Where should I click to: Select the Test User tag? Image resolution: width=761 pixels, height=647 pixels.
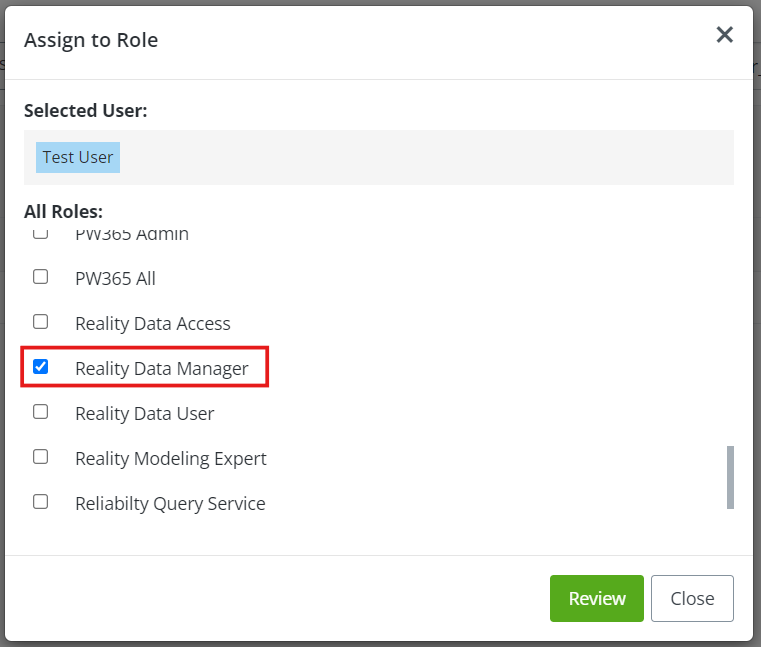78,157
